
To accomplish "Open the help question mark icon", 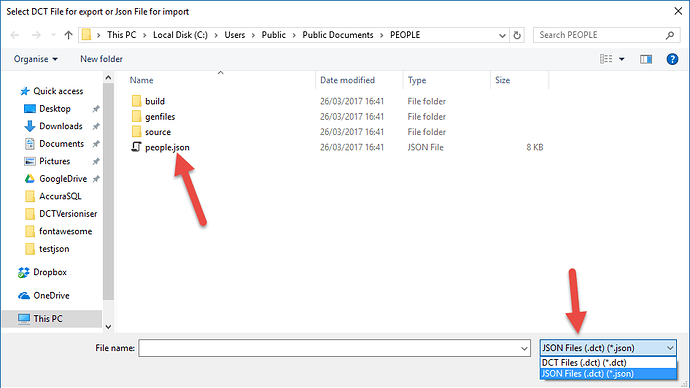I will pos(672,59).
